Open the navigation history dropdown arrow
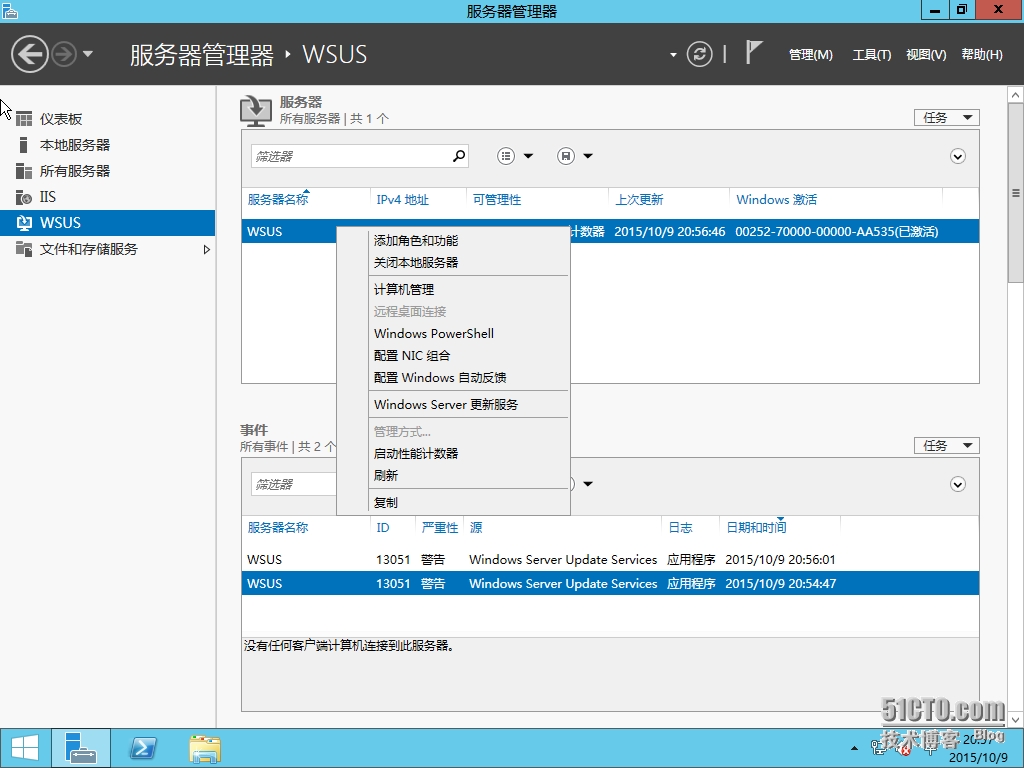The image size is (1024, 768). coord(88,54)
